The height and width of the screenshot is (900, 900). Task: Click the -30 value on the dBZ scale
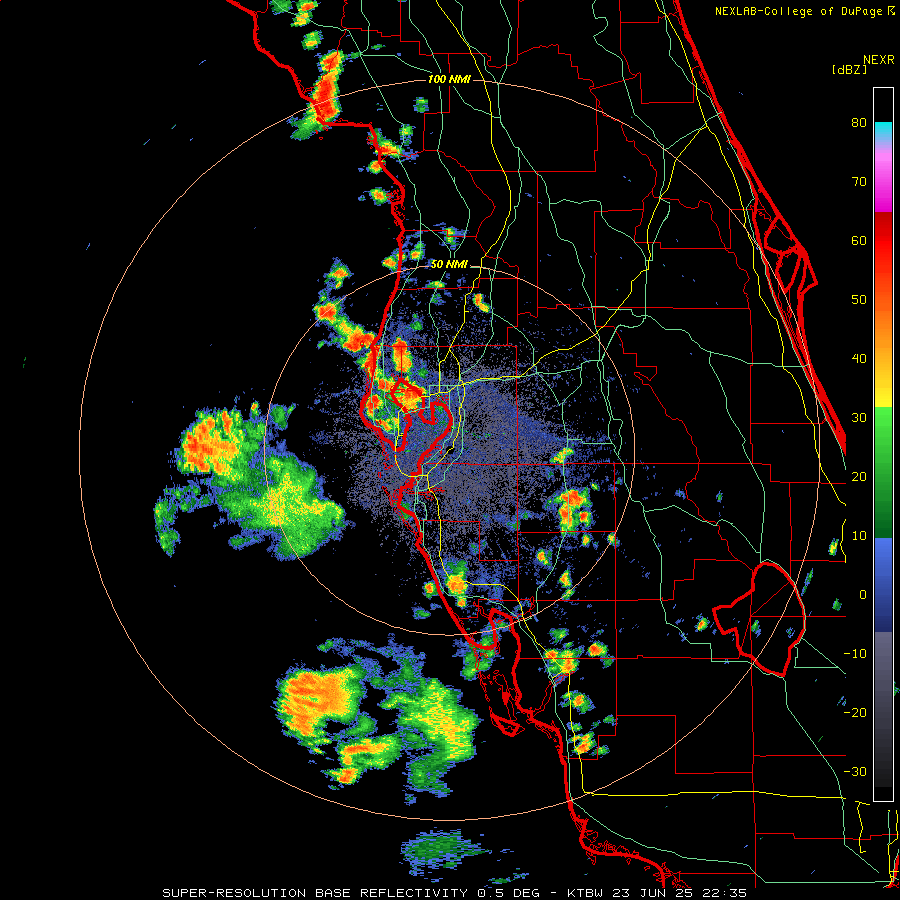click(855, 772)
